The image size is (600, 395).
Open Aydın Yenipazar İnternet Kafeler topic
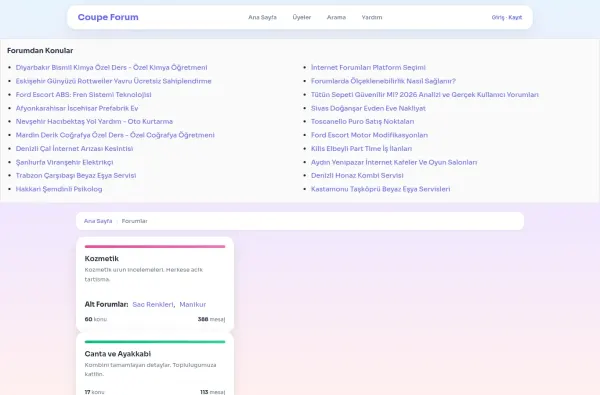(x=394, y=162)
